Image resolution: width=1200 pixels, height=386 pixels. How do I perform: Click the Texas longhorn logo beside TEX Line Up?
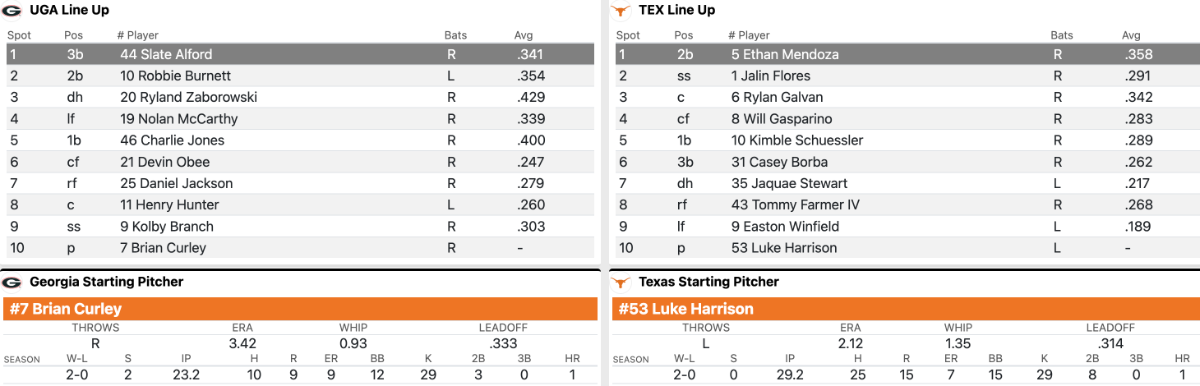[621, 10]
